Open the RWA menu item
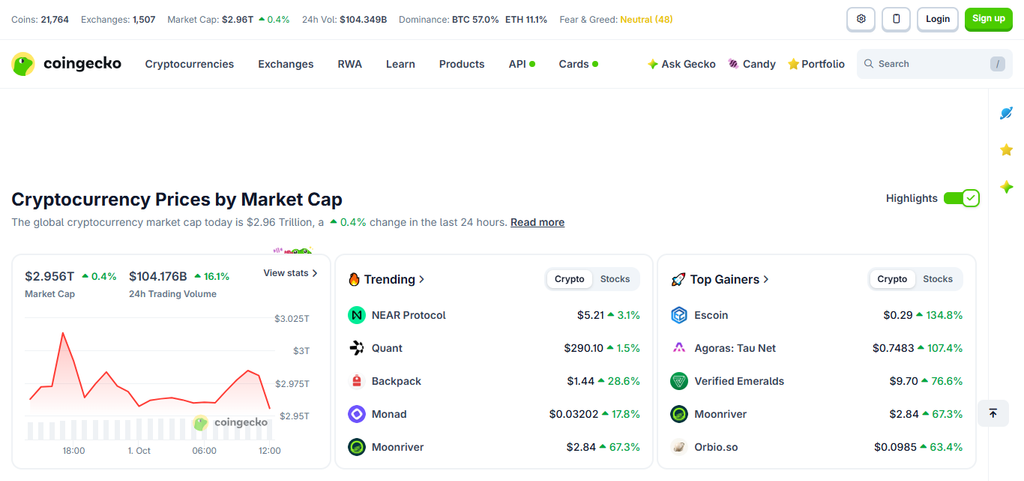The image size is (1024, 481). click(349, 64)
